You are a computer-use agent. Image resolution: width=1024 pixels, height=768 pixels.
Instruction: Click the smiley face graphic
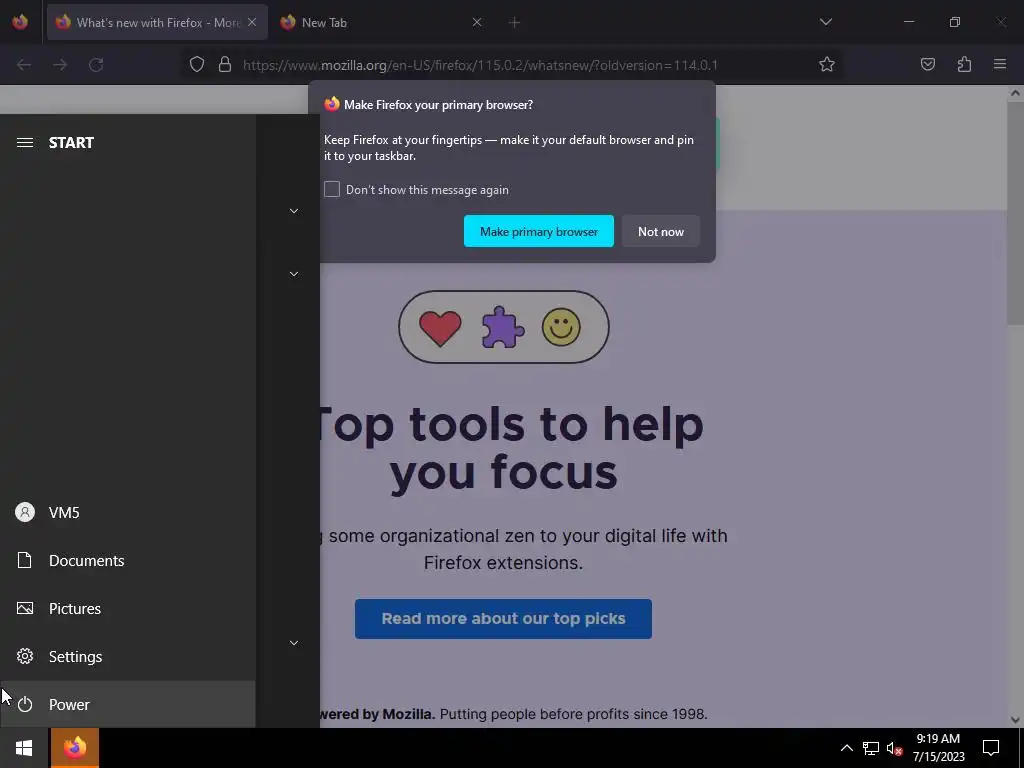(561, 327)
